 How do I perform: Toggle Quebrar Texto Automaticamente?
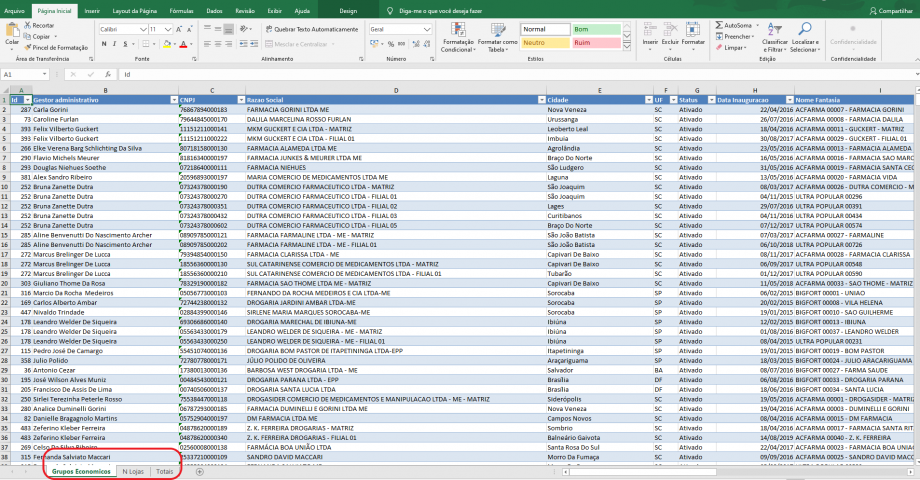click(311, 29)
